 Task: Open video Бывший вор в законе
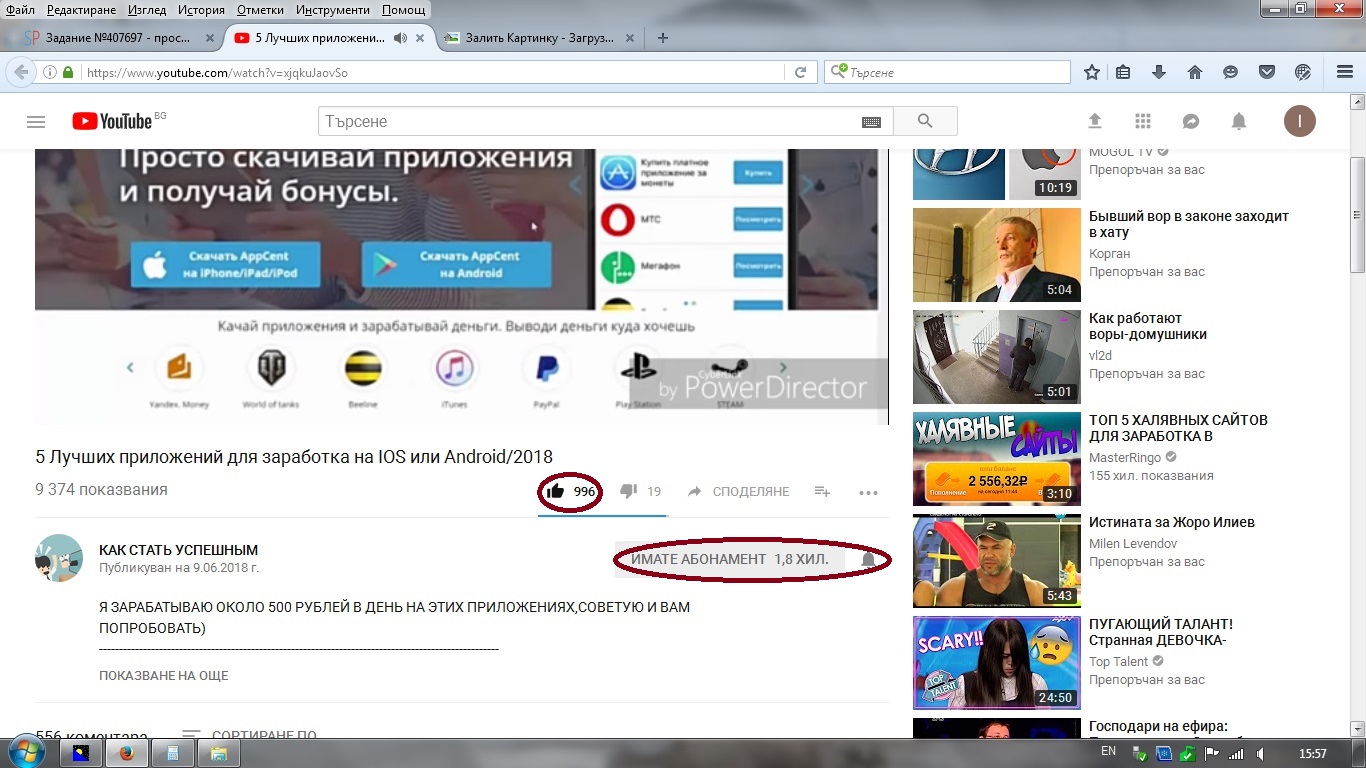[1188, 224]
